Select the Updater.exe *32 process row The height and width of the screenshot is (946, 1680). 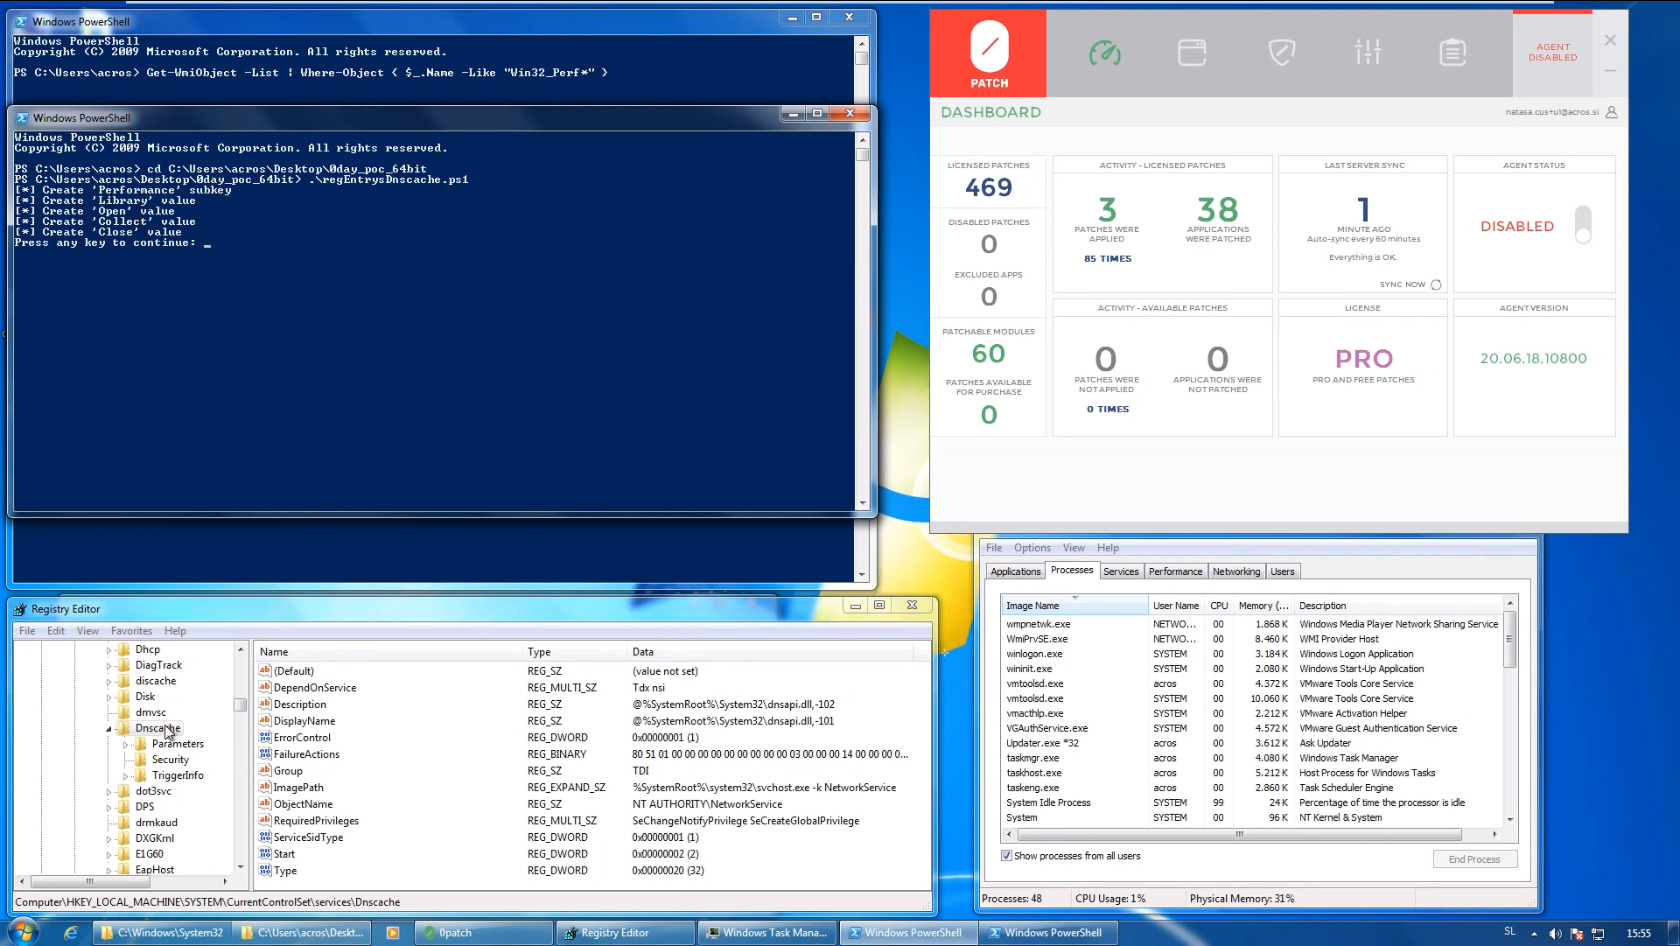click(x=1252, y=743)
